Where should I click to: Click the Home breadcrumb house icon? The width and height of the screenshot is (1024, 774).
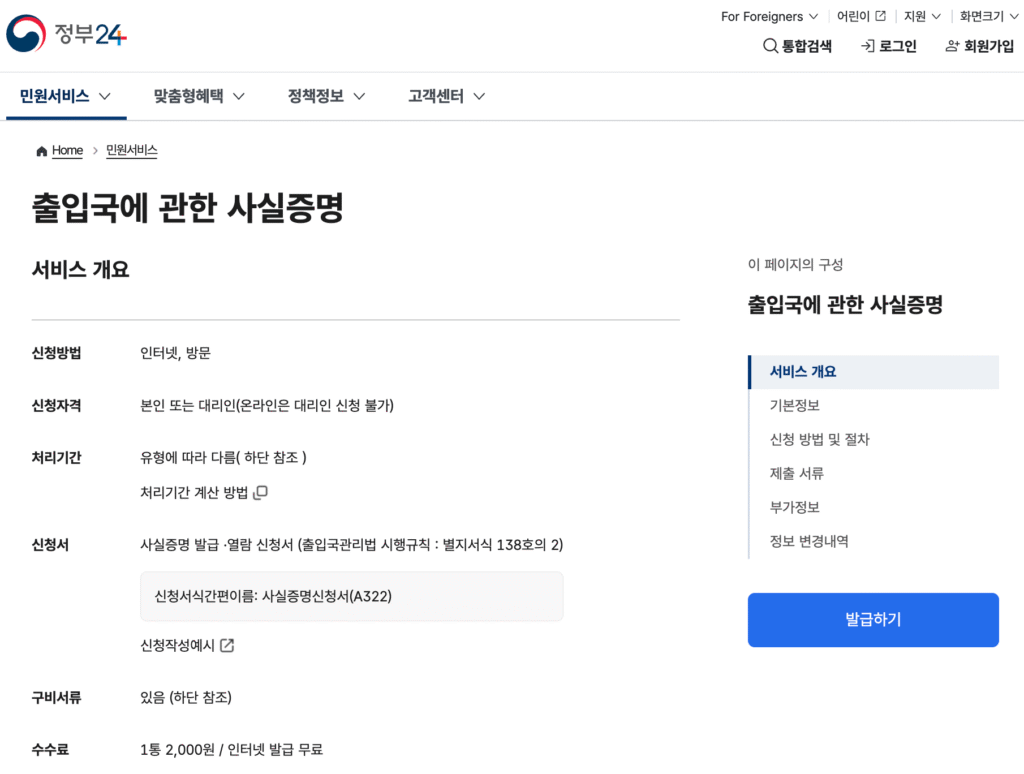[41, 151]
